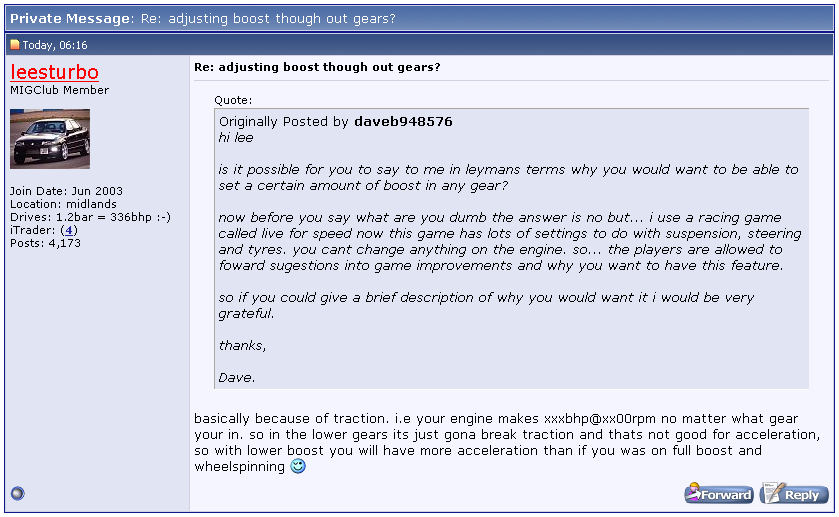Click the Quote: label above quote box
Viewport: 839px width, 517px height.
(233, 100)
